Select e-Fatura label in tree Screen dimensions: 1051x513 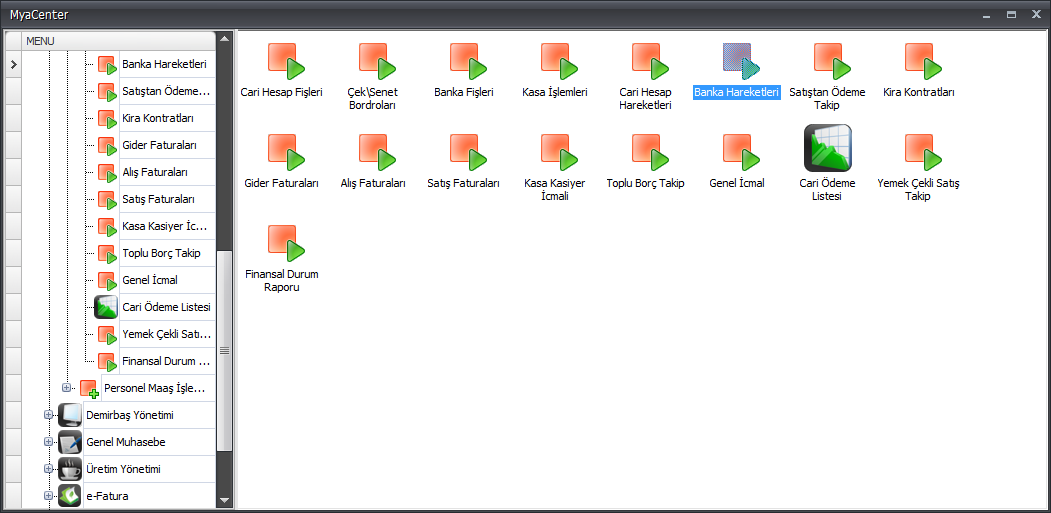(107, 496)
